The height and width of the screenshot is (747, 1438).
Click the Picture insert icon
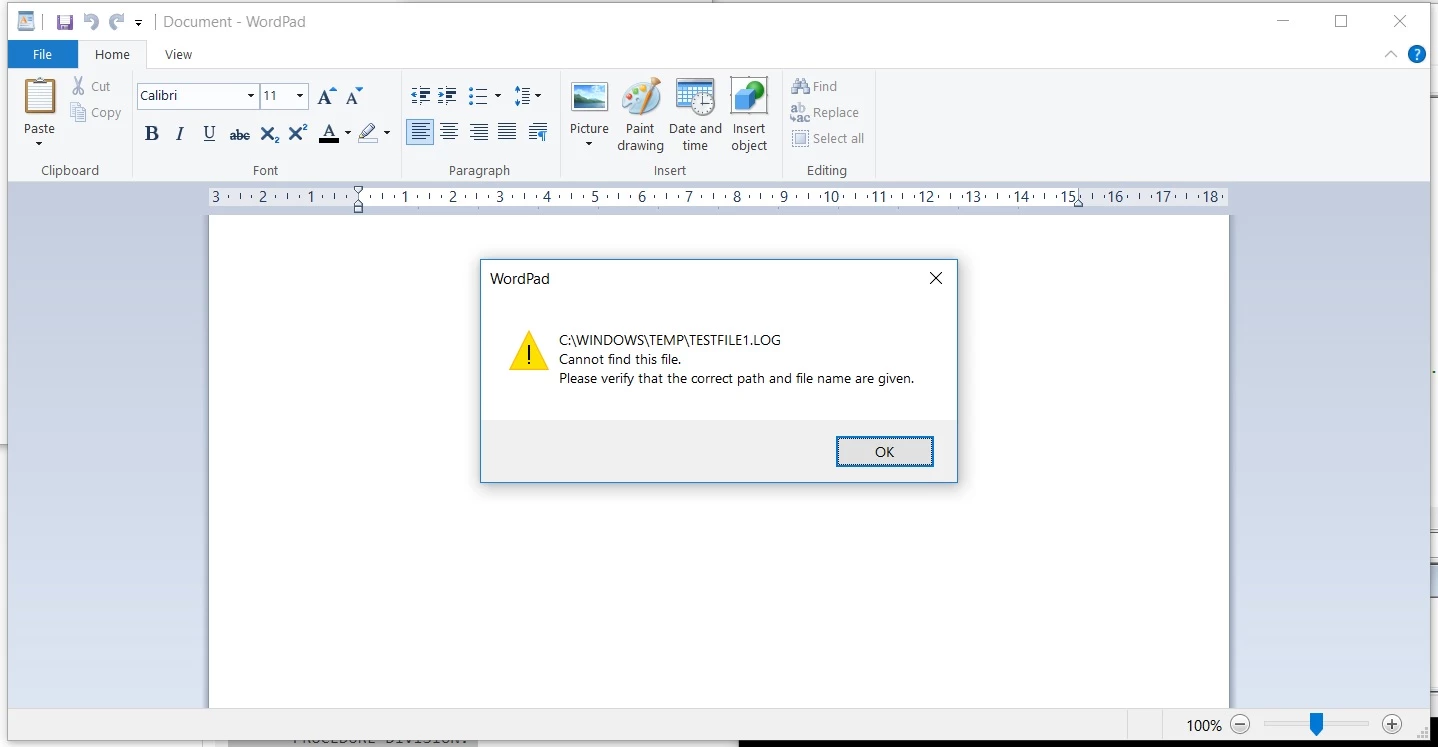pos(589,98)
